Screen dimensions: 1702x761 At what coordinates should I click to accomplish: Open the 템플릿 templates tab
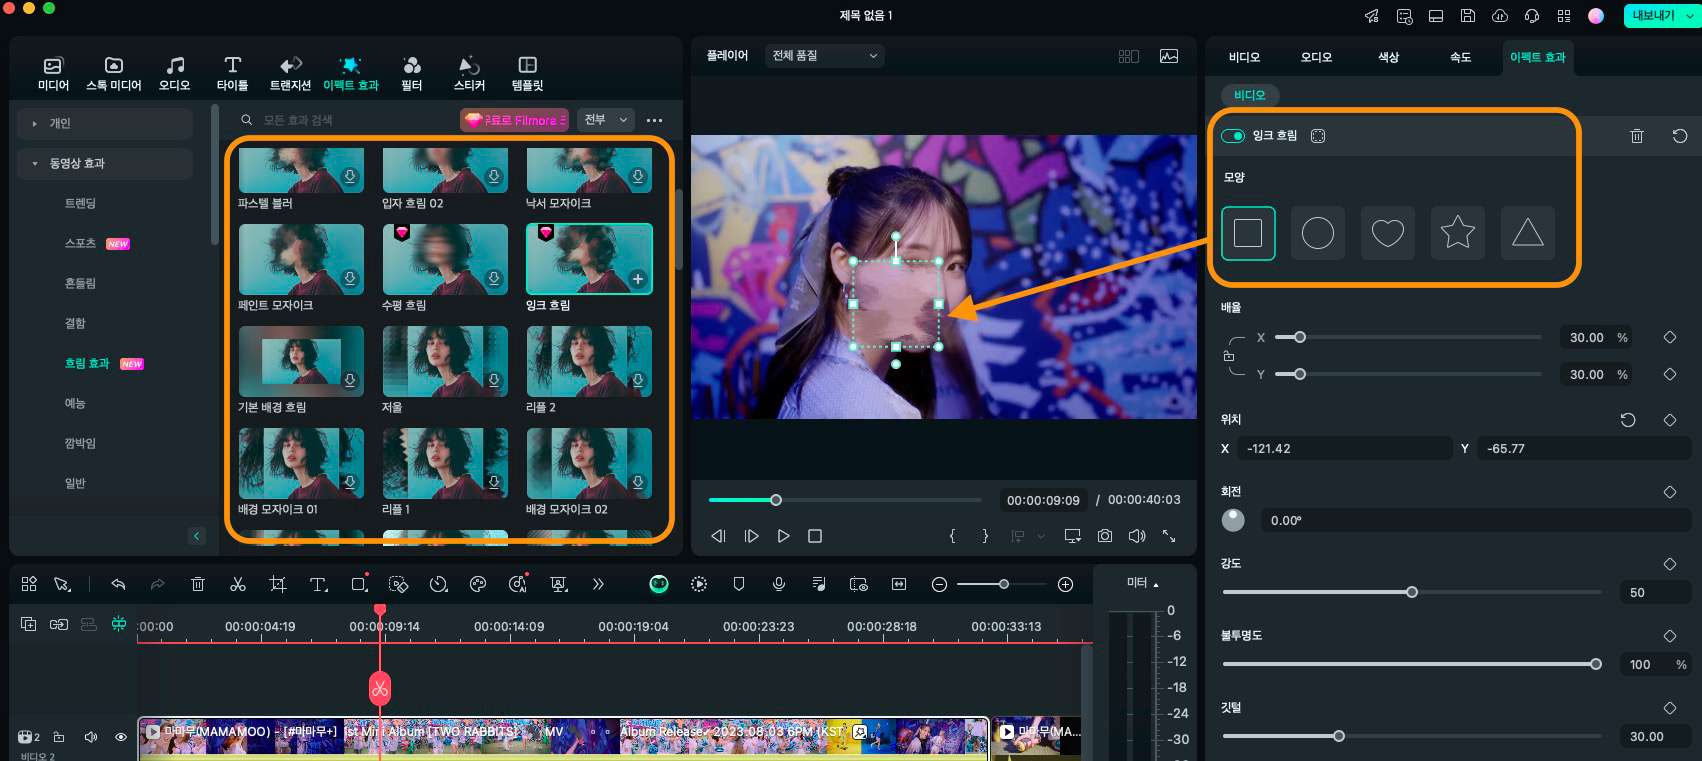pyautogui.click(x=527, y=74)
